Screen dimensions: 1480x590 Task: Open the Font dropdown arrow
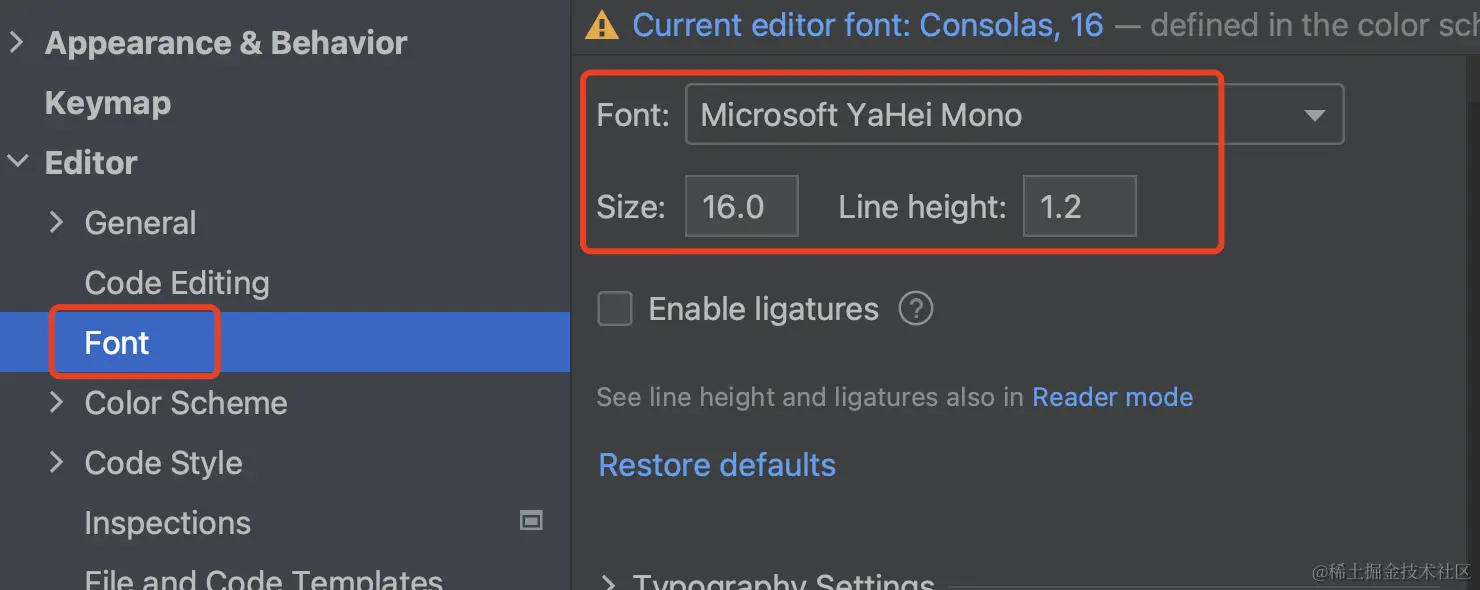1314,116
